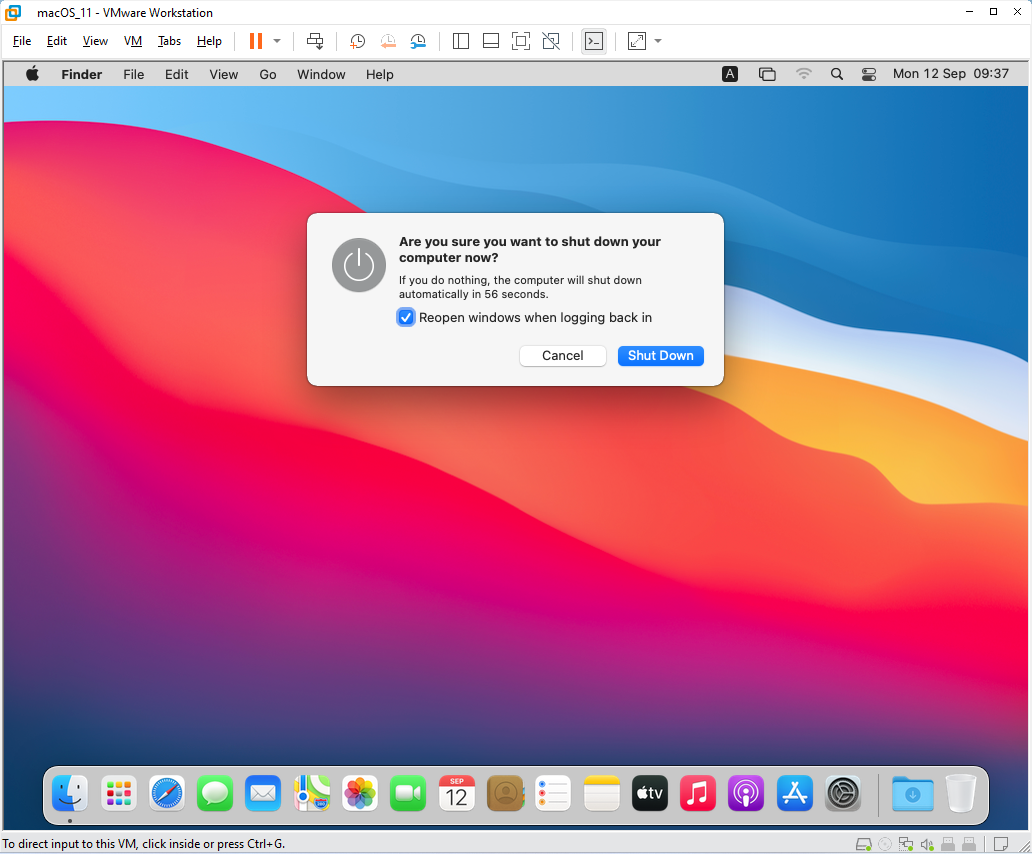Open the Wi-Fi status menu
The image size is (1032, 854).
tap(804, 74)
